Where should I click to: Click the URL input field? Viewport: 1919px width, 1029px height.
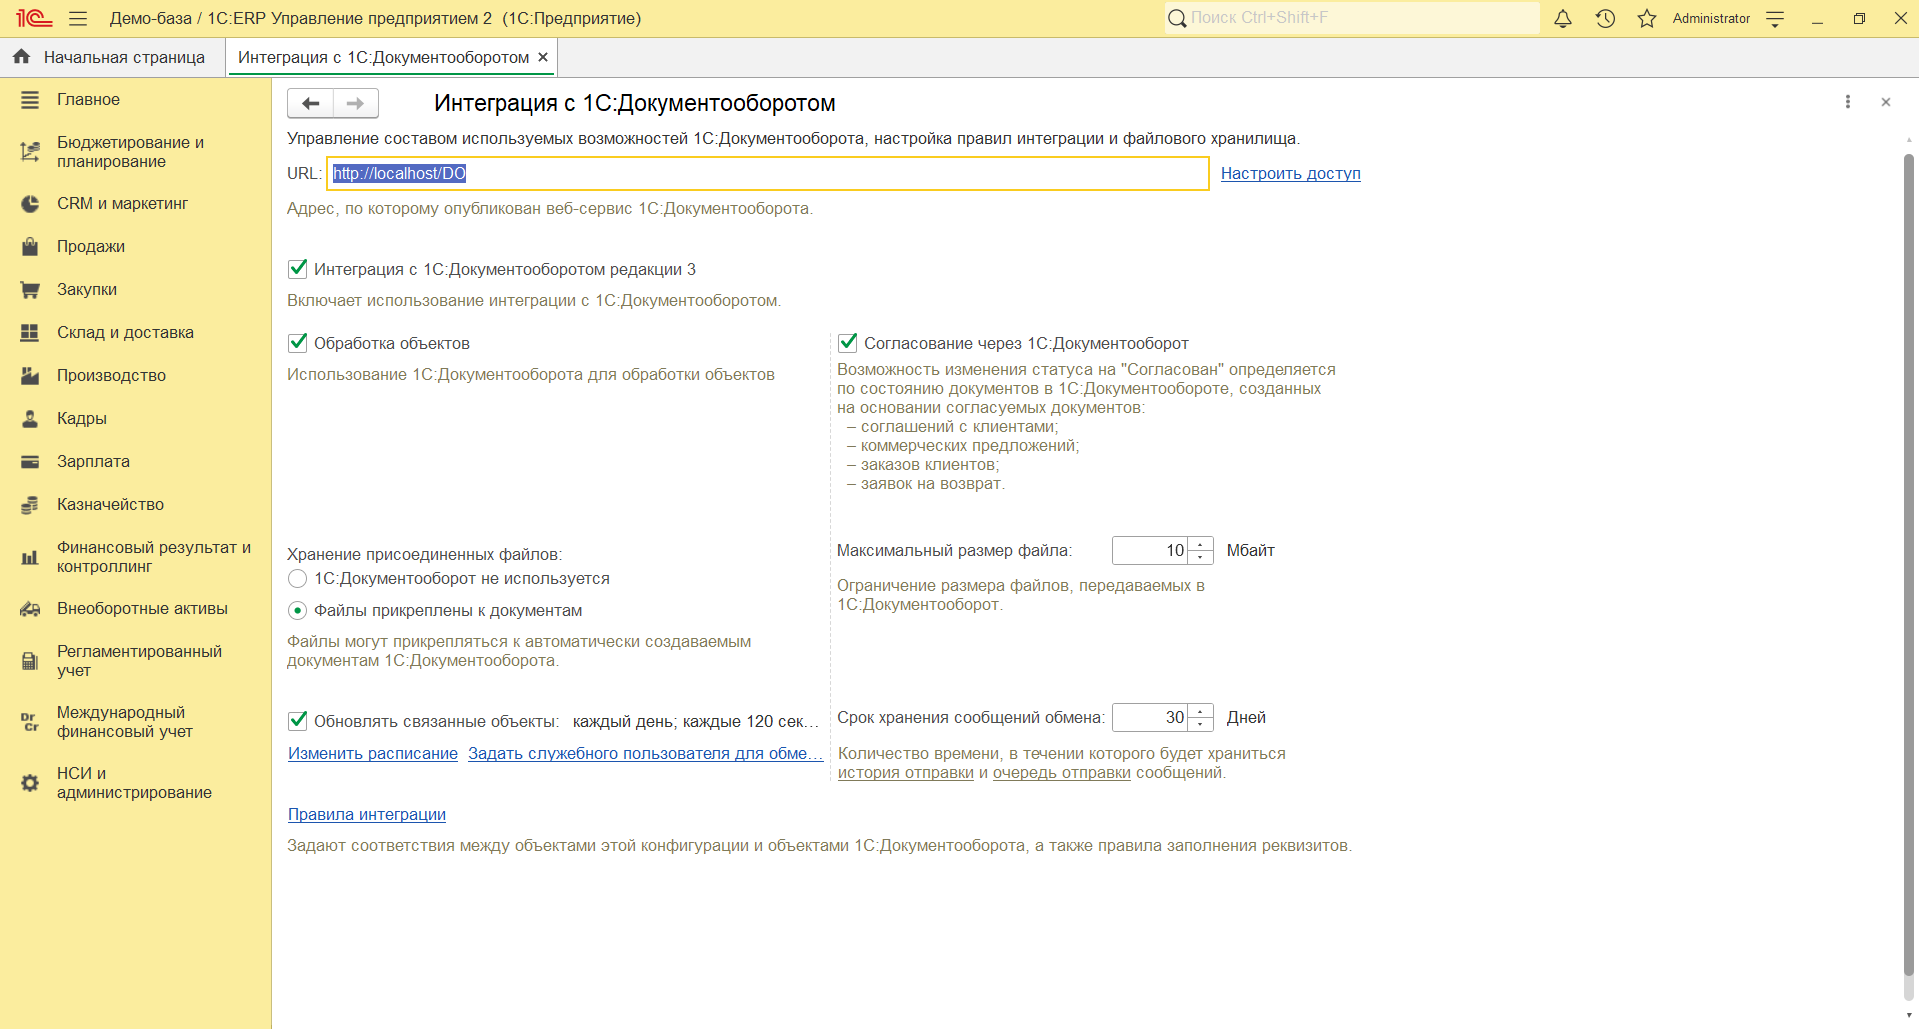[x=767, y=174]
